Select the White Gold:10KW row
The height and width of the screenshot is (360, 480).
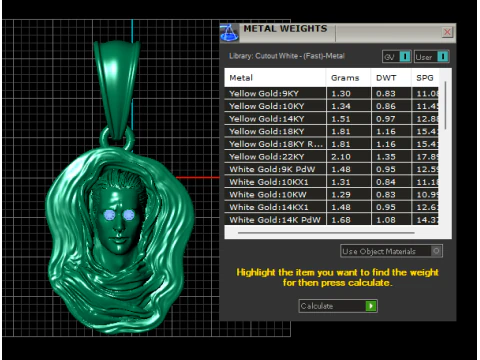(x=332, y=195)
